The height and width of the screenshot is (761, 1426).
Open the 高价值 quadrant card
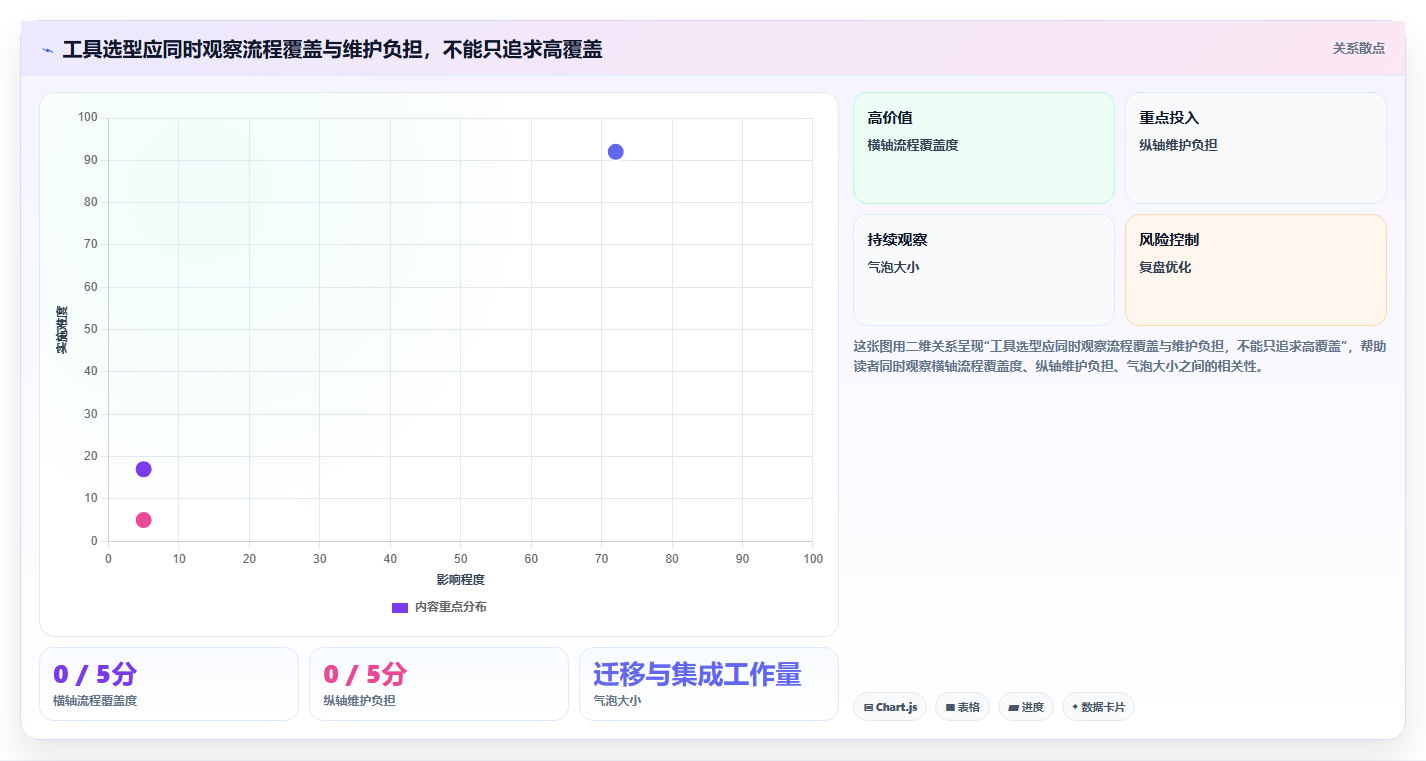[x=984, y=148]
